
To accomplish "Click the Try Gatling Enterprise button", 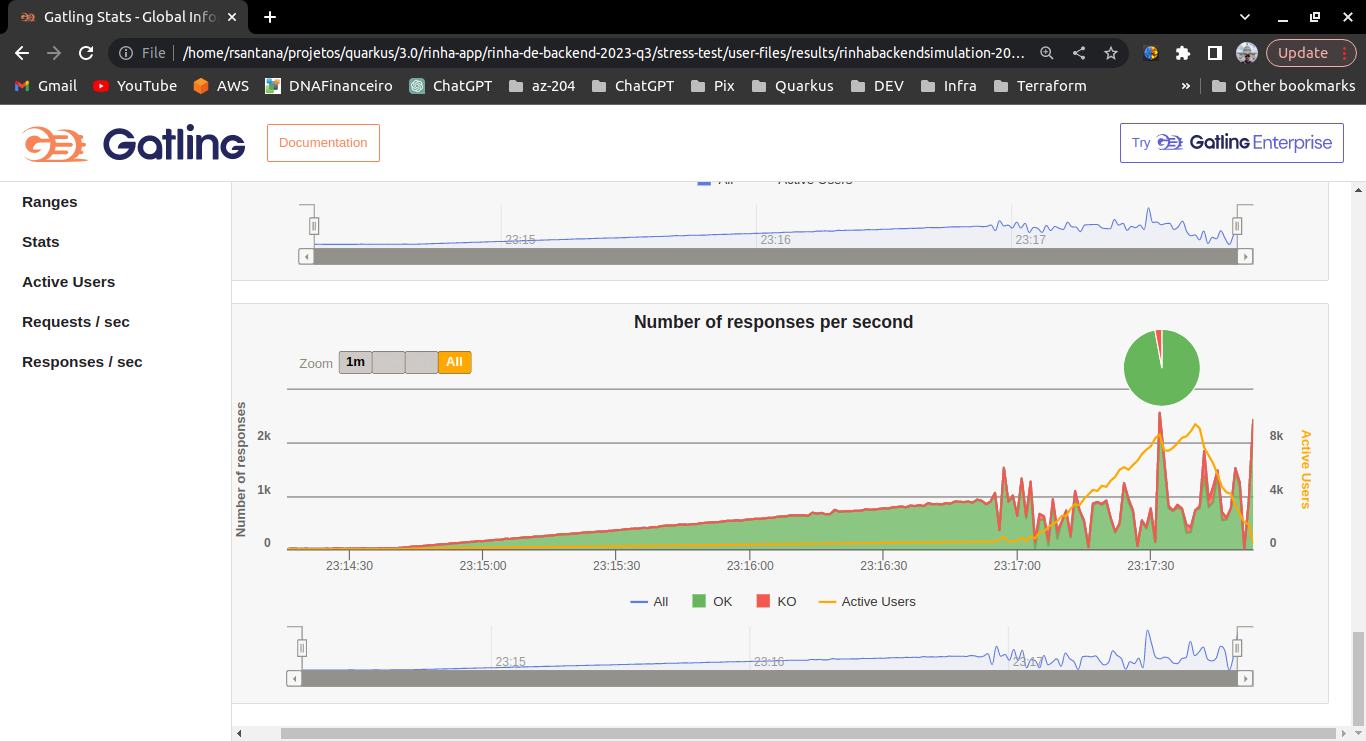I will point(1231,143).
